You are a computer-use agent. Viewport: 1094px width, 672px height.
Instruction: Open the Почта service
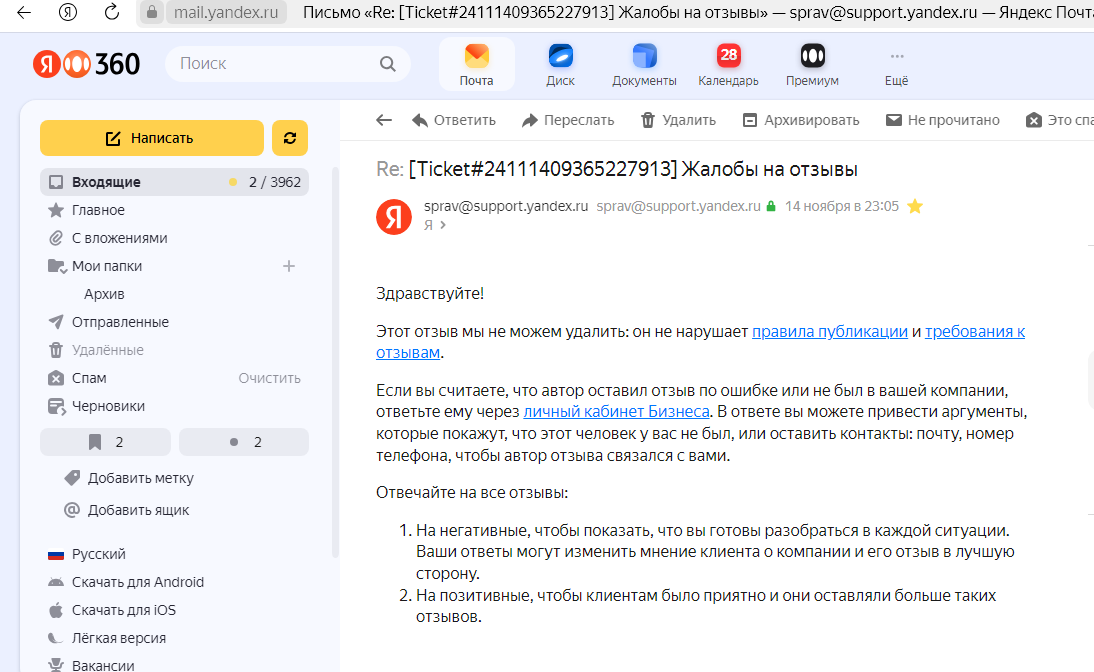[x=477, y=64]
